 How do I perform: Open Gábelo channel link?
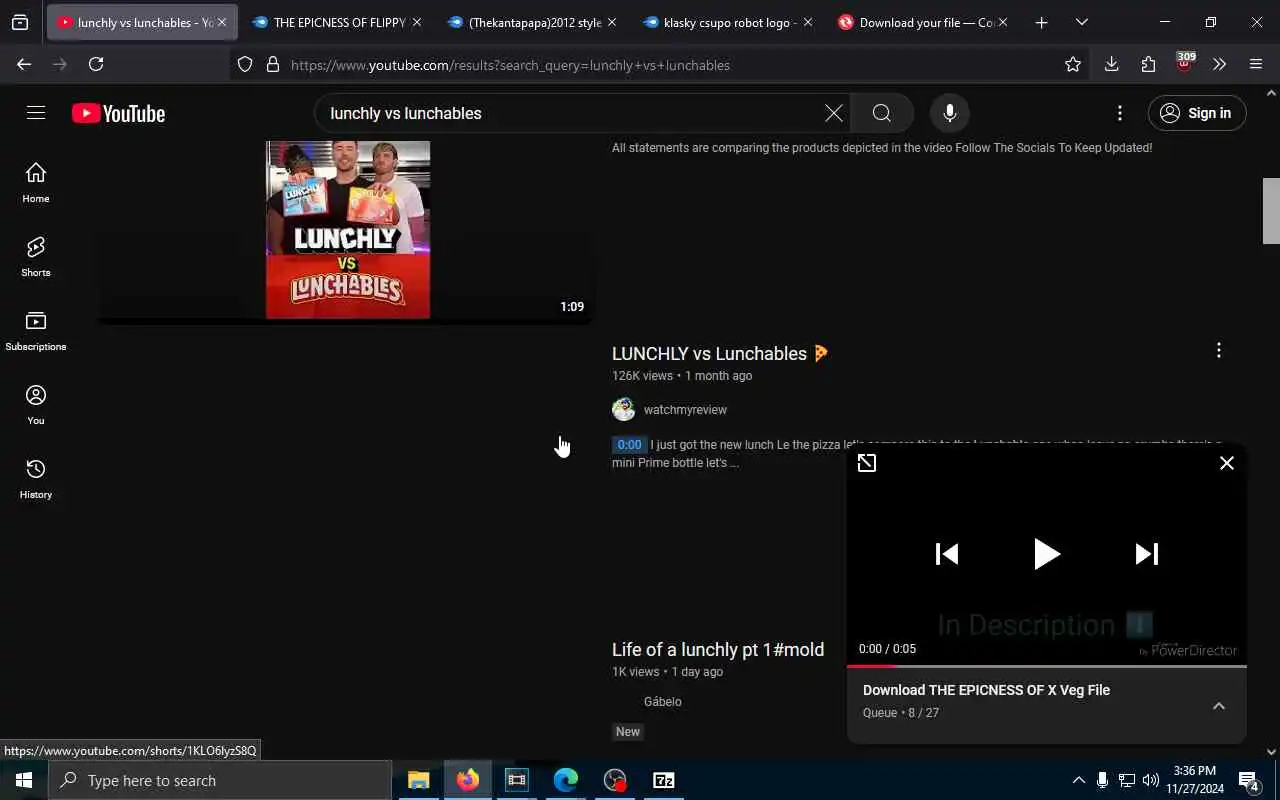[663, 702]
